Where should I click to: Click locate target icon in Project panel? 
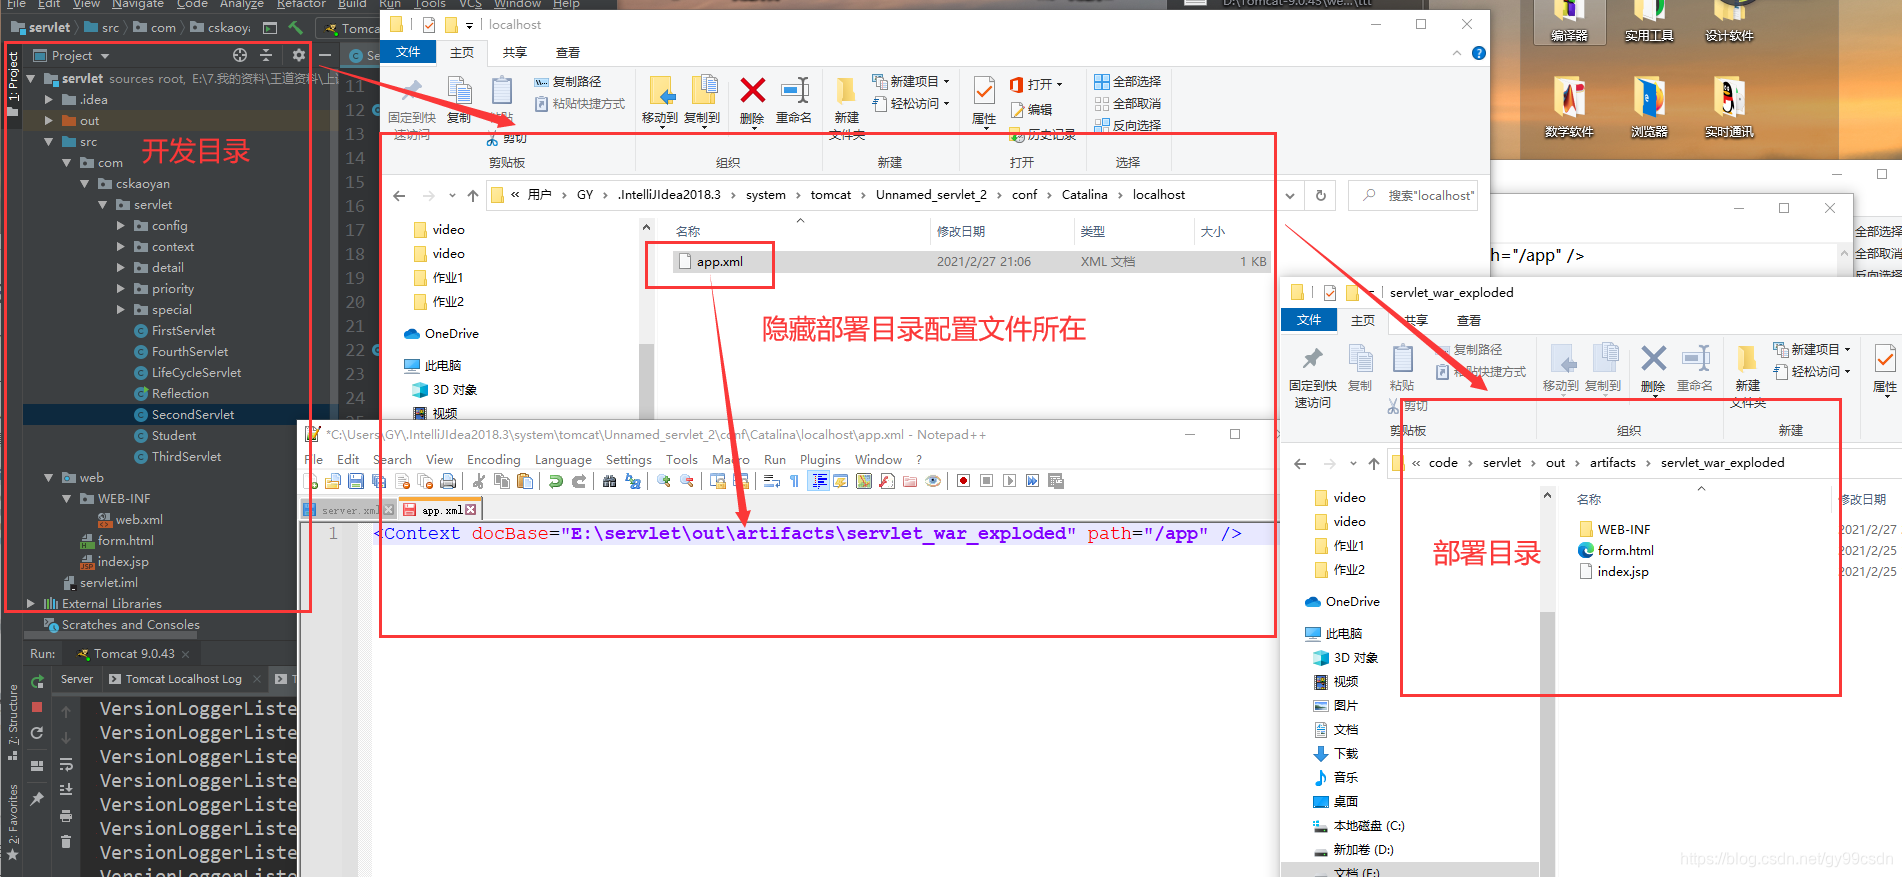(x=240, y=55)
